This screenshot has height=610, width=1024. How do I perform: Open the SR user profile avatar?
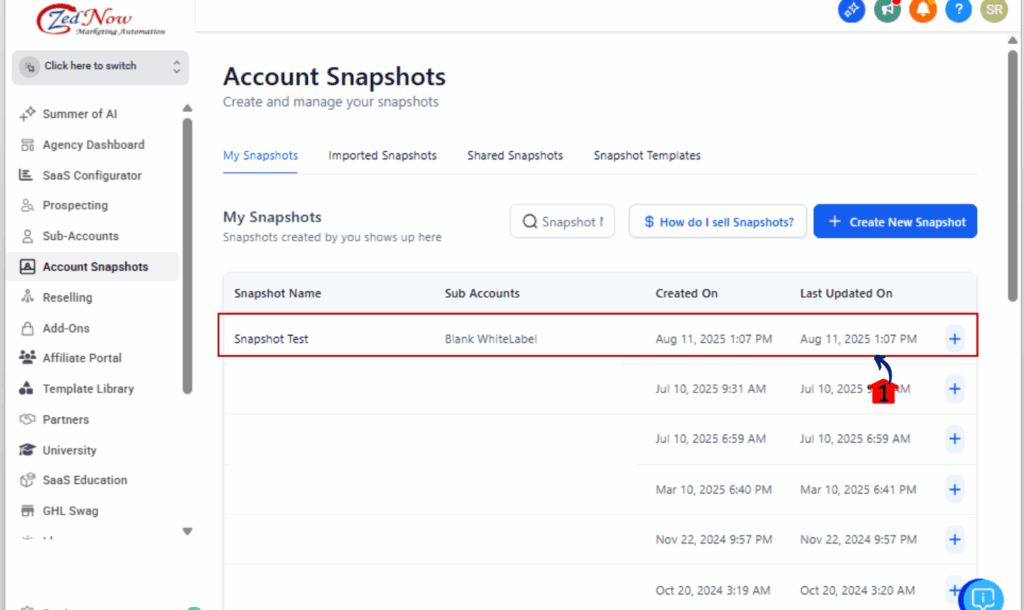click(994, 9)
